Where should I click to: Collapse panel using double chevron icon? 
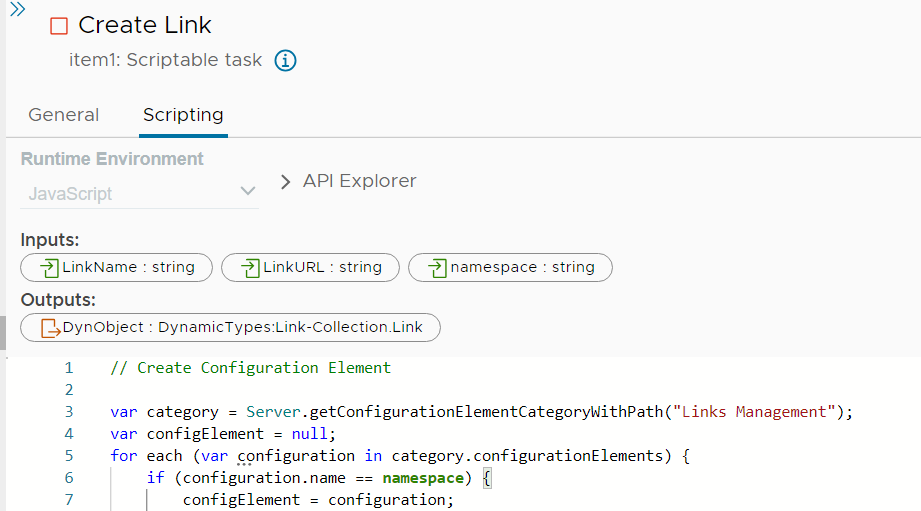pyautogui.click(x=17, y=10)
